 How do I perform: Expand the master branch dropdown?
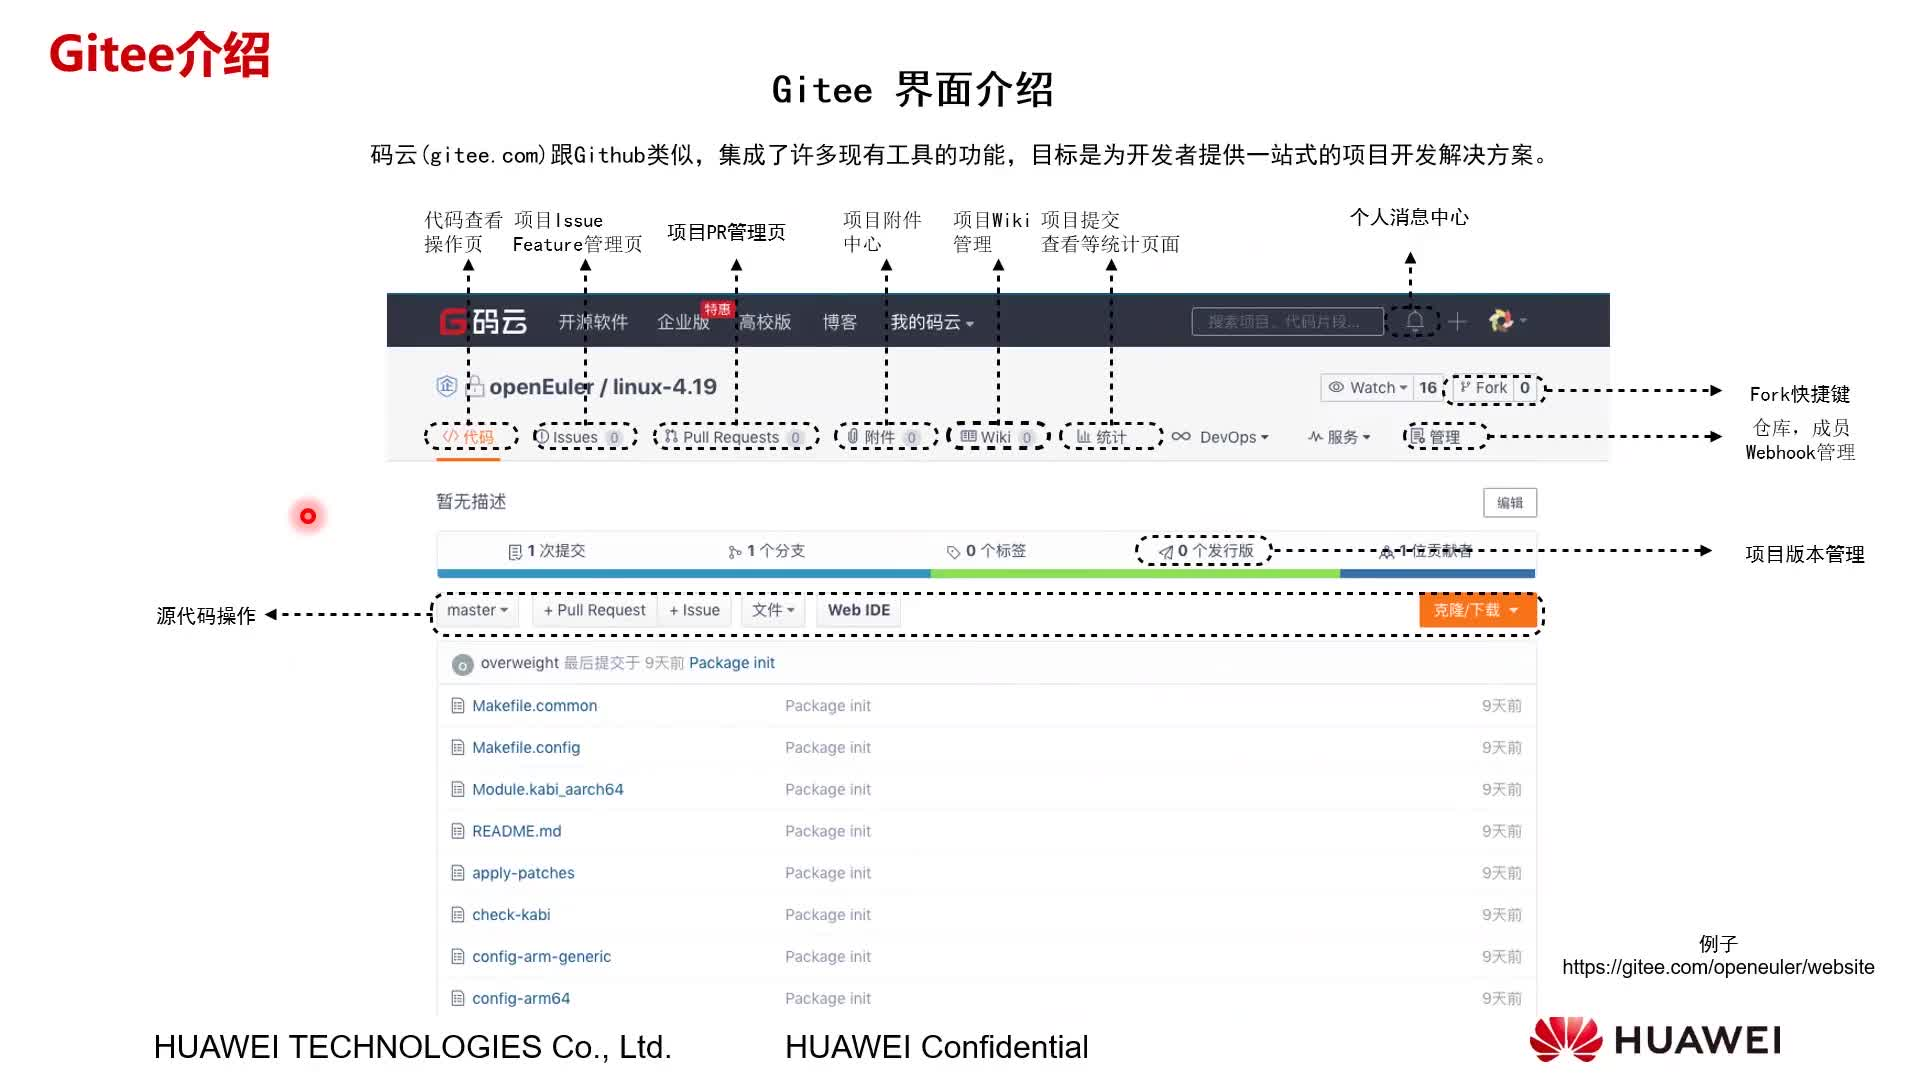click(x=478, y=610)
